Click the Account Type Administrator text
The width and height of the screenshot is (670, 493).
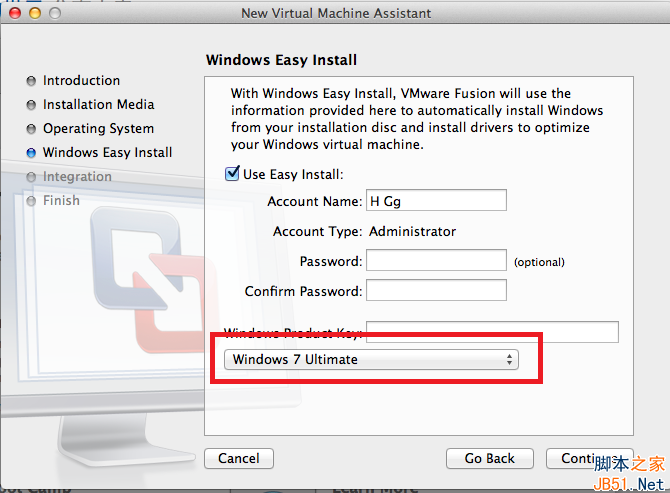tap(412, 231)
